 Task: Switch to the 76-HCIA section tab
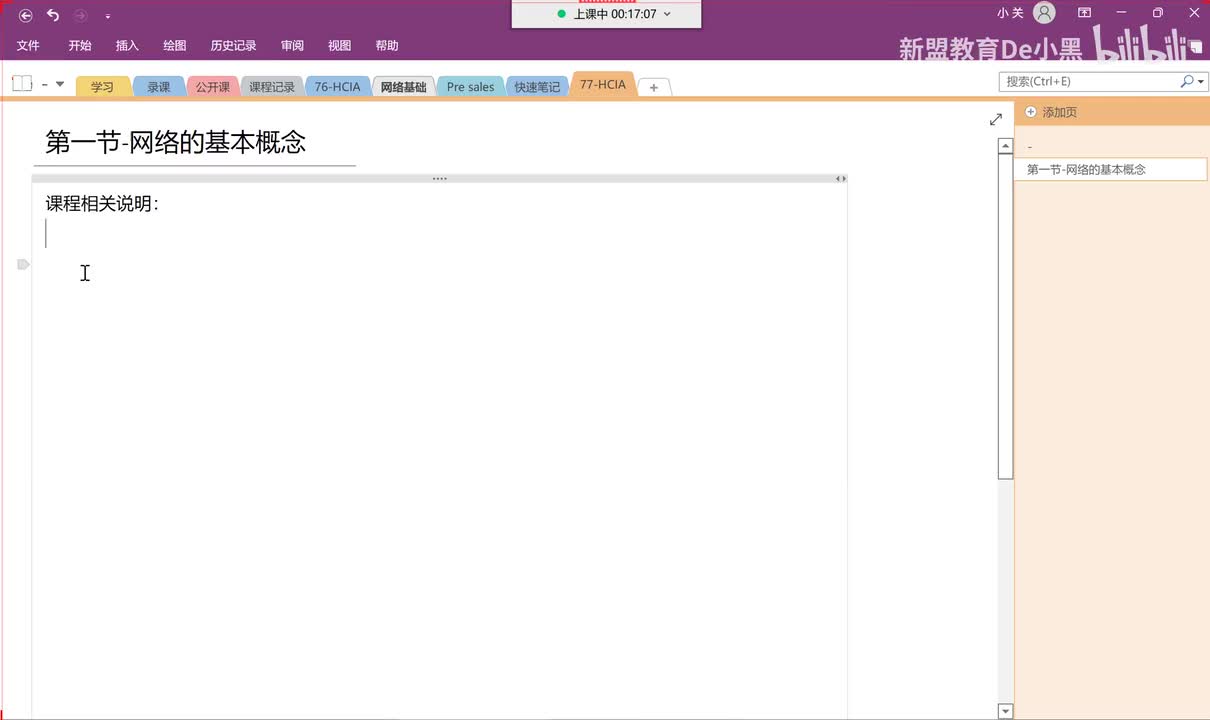click(338, 87)
